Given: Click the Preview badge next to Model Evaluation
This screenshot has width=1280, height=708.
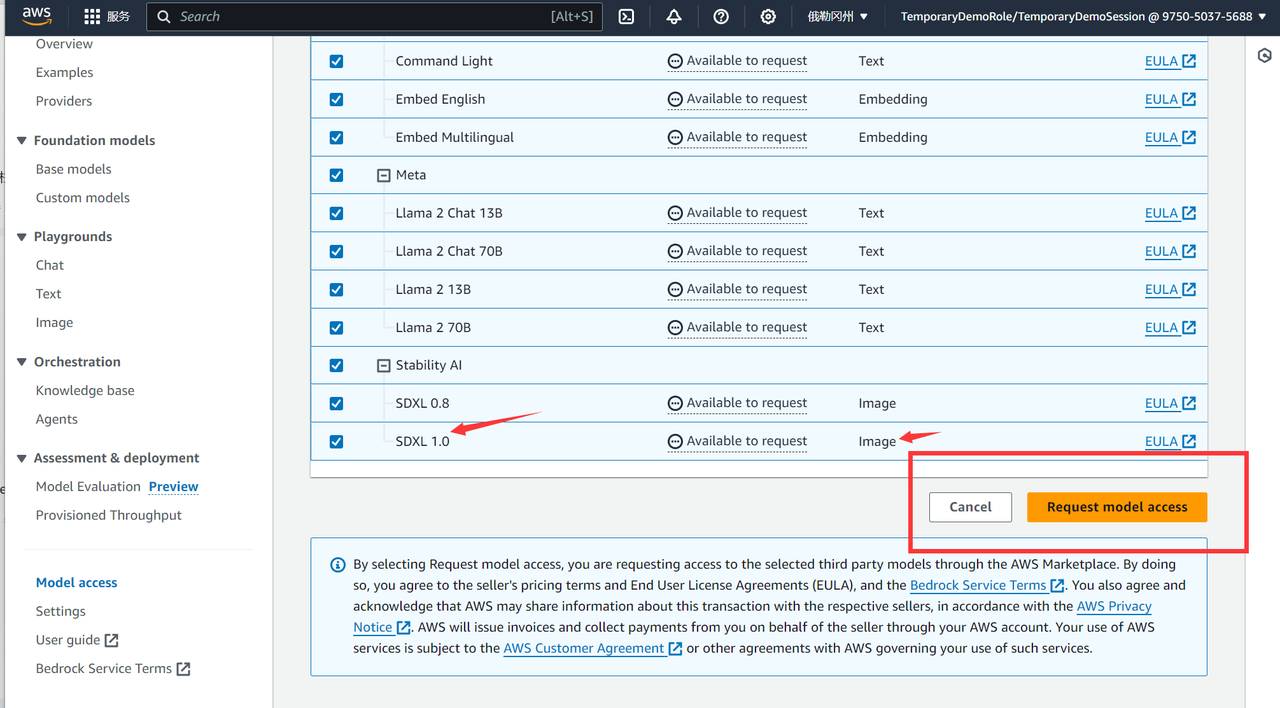Looking at the screenshot, I should pyautogui.click(x=173, y=487).
